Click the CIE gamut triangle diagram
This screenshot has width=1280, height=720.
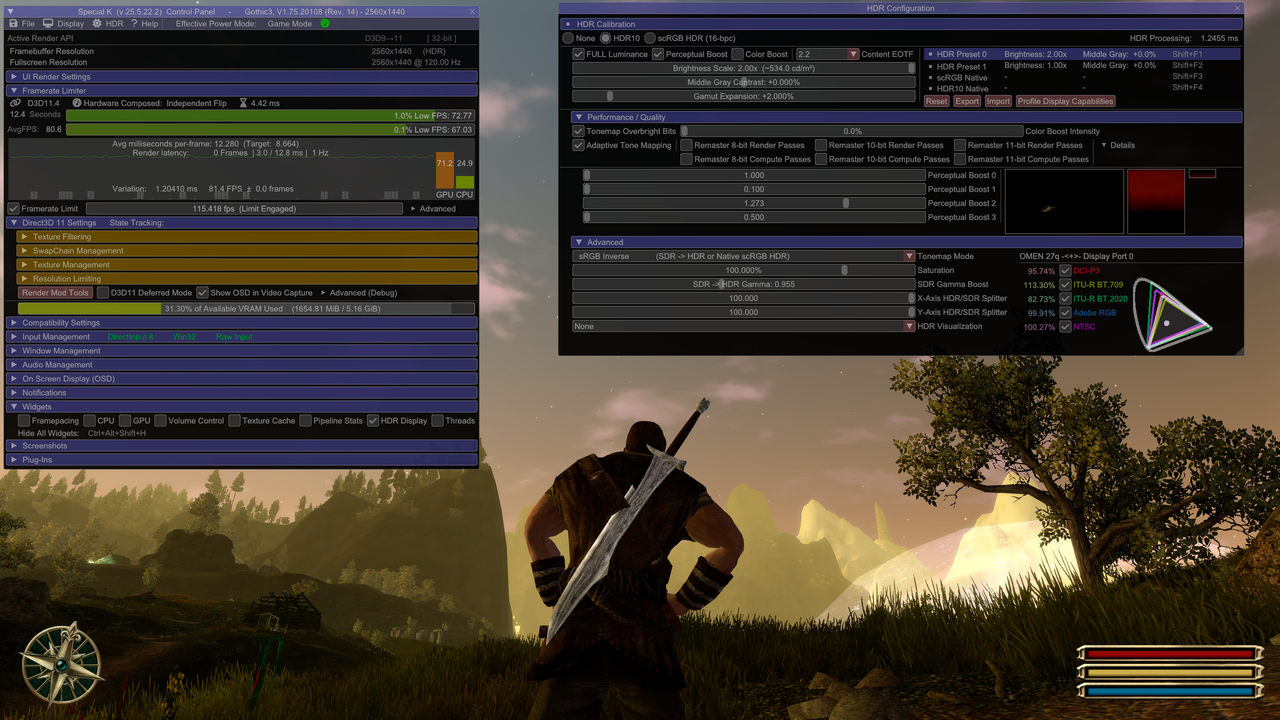click(x=1172, y=314)
